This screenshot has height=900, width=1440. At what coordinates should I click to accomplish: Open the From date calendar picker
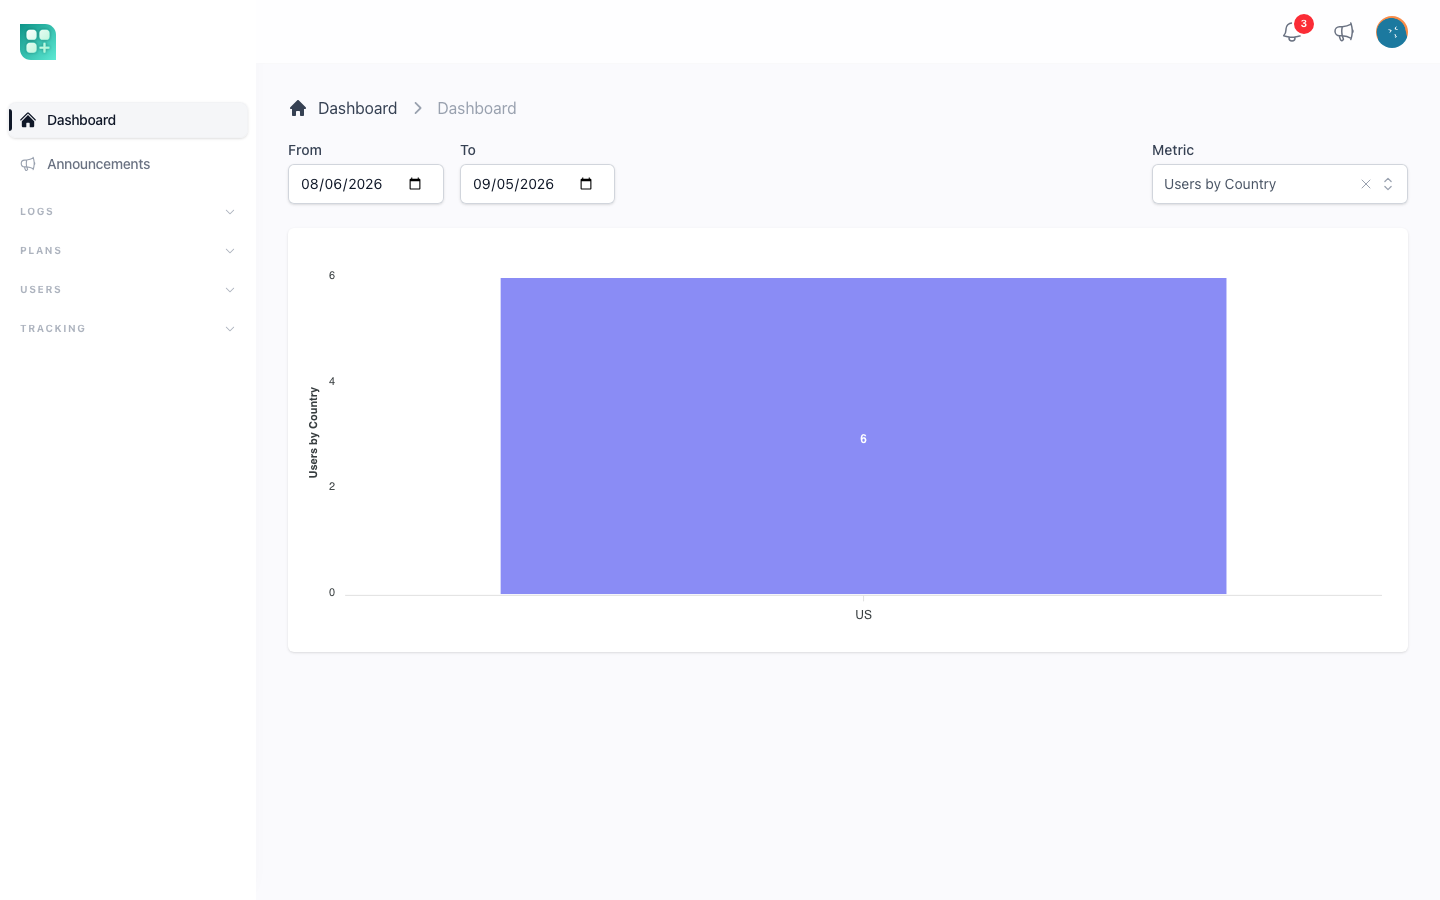point(415,184)
